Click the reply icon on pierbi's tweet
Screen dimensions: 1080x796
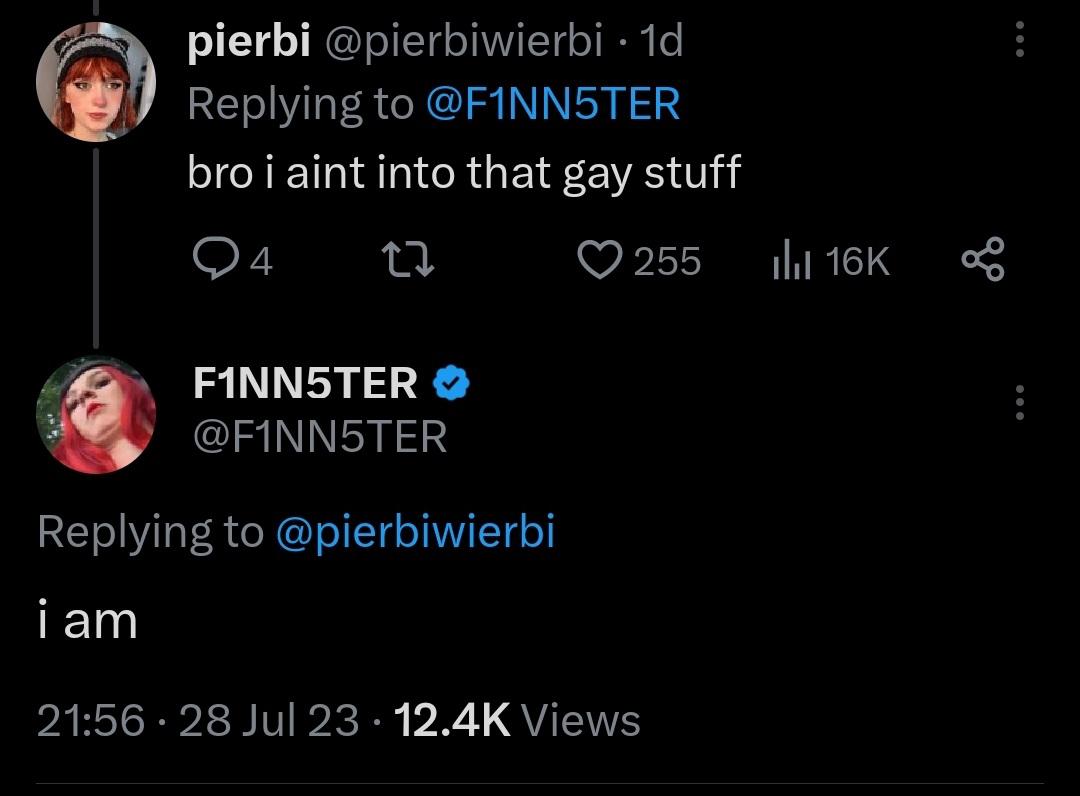coord(212,261)
